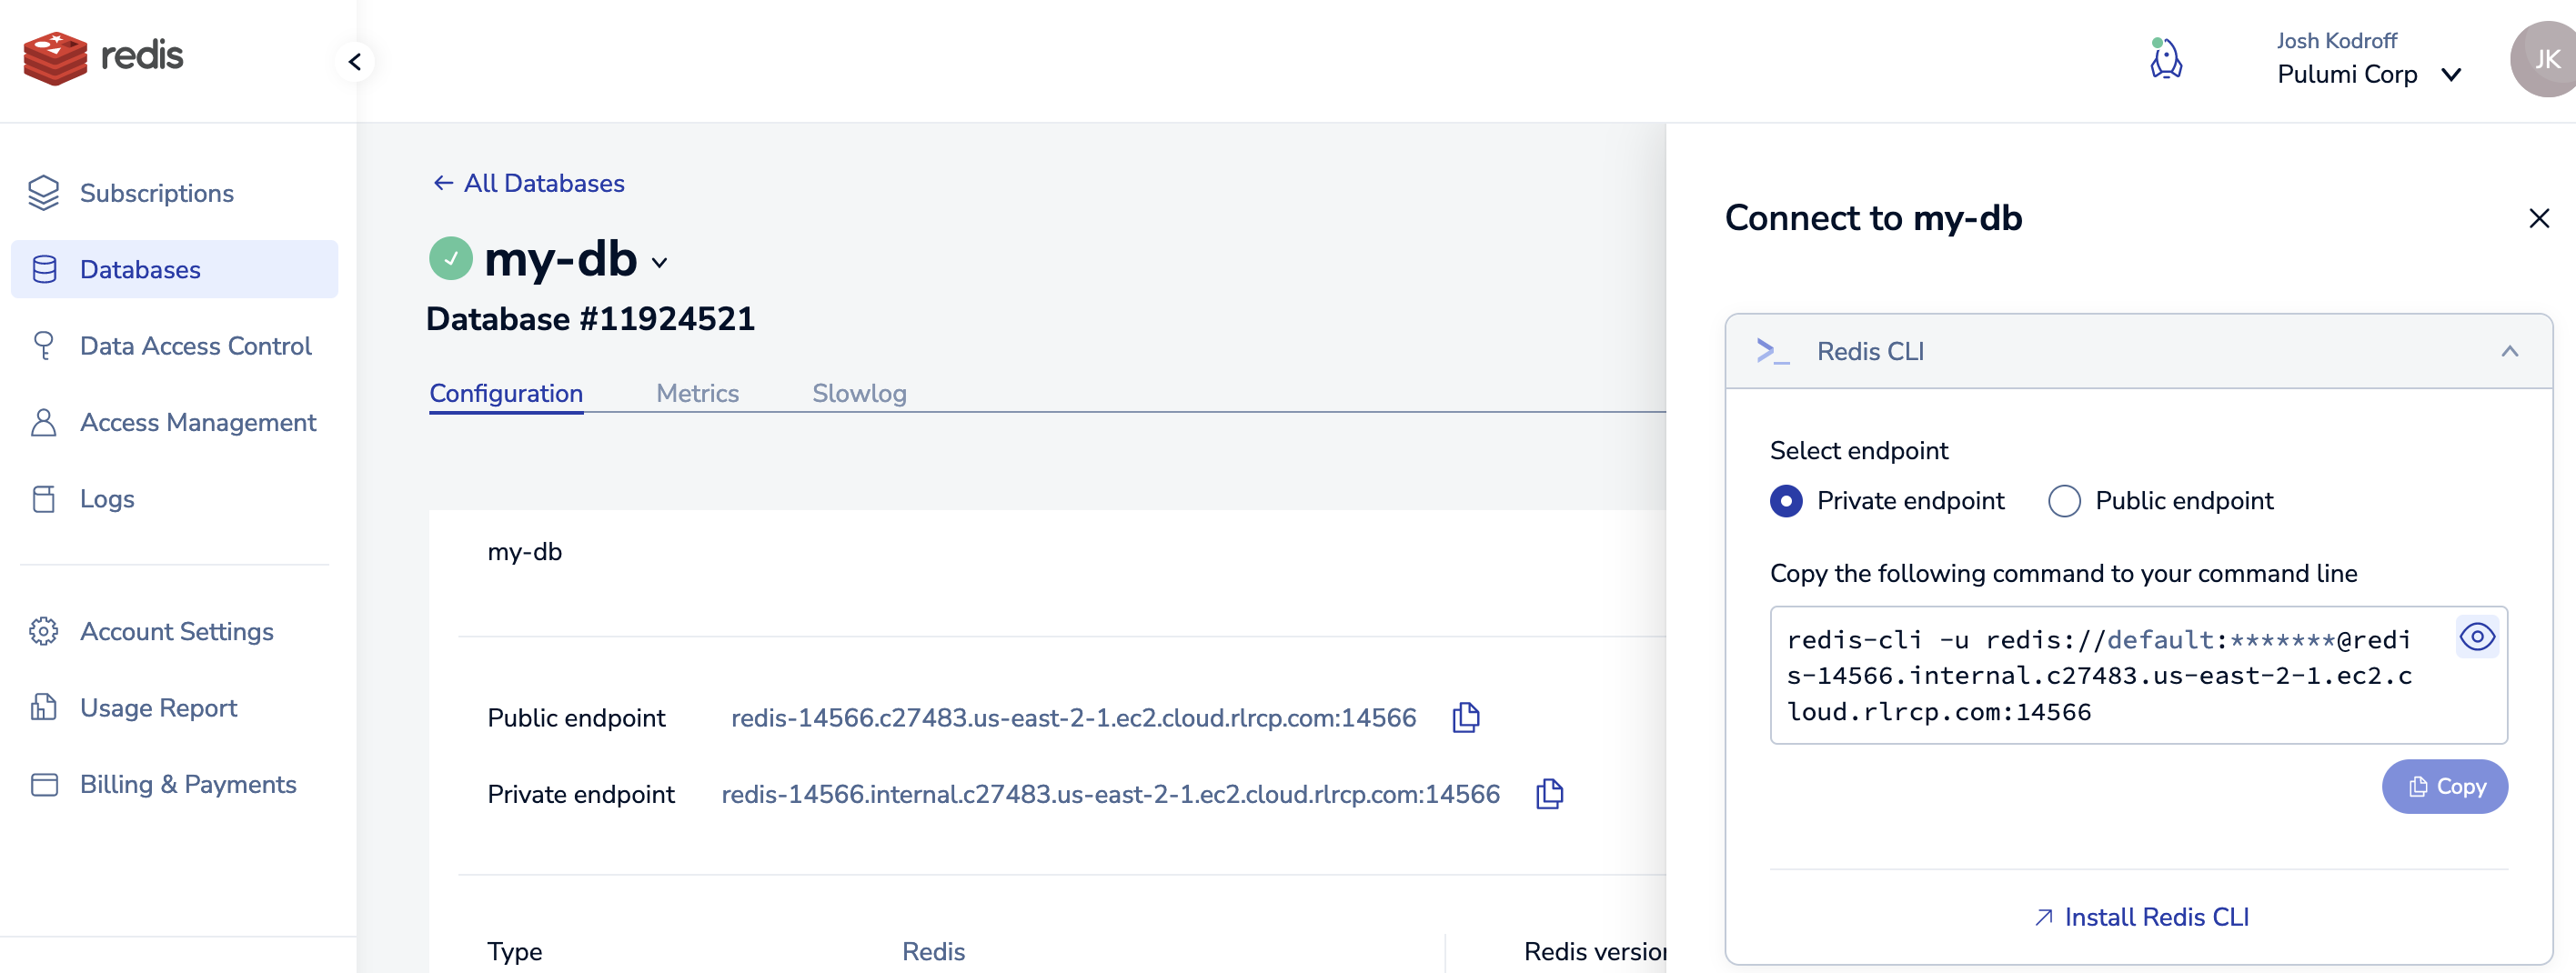Click the Usage Report icon
2576x973 pixels.
43,708
